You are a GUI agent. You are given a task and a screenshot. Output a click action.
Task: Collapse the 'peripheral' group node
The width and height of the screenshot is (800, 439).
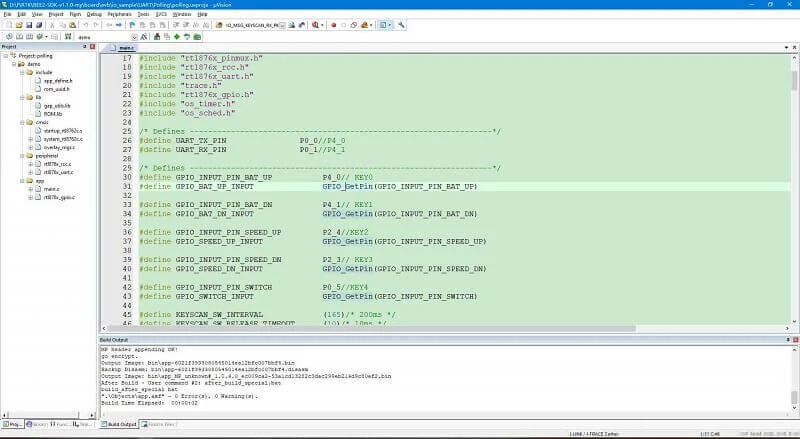22,156
